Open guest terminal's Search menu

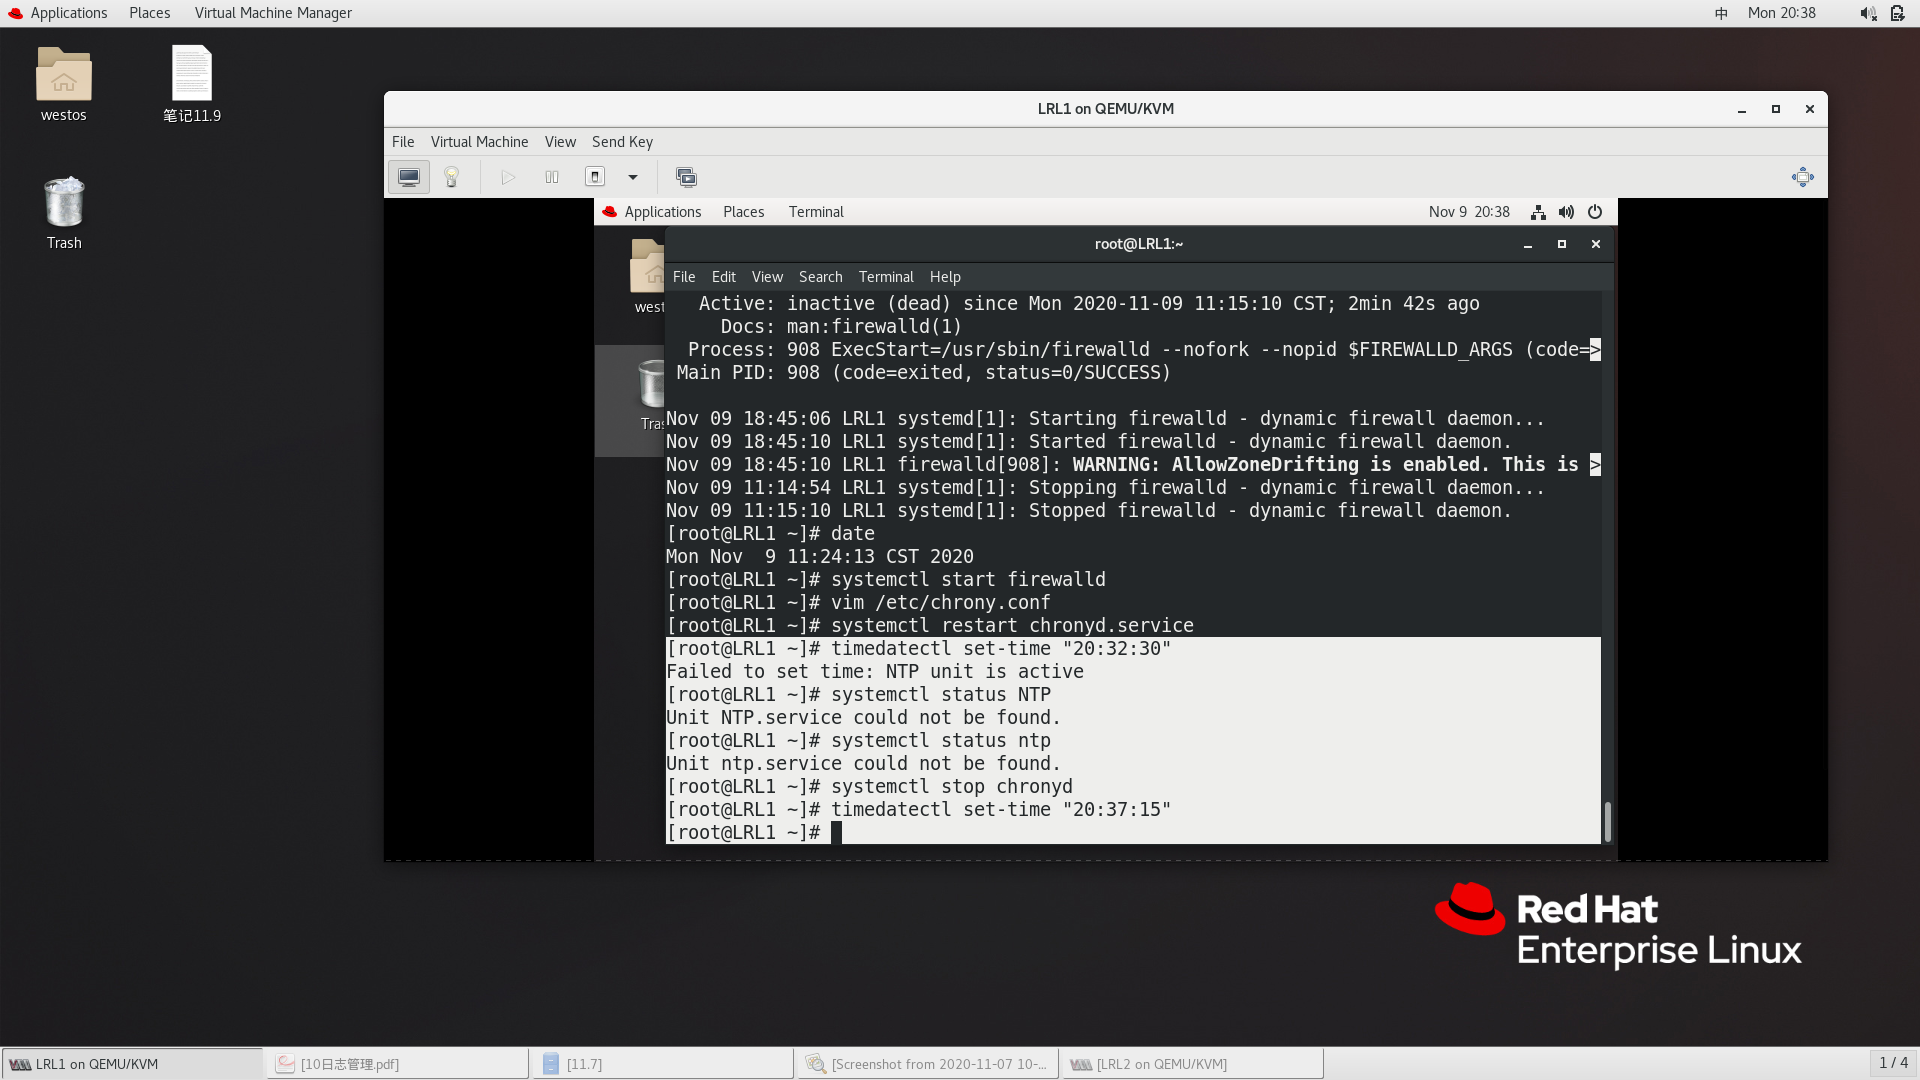click(820, 277)
